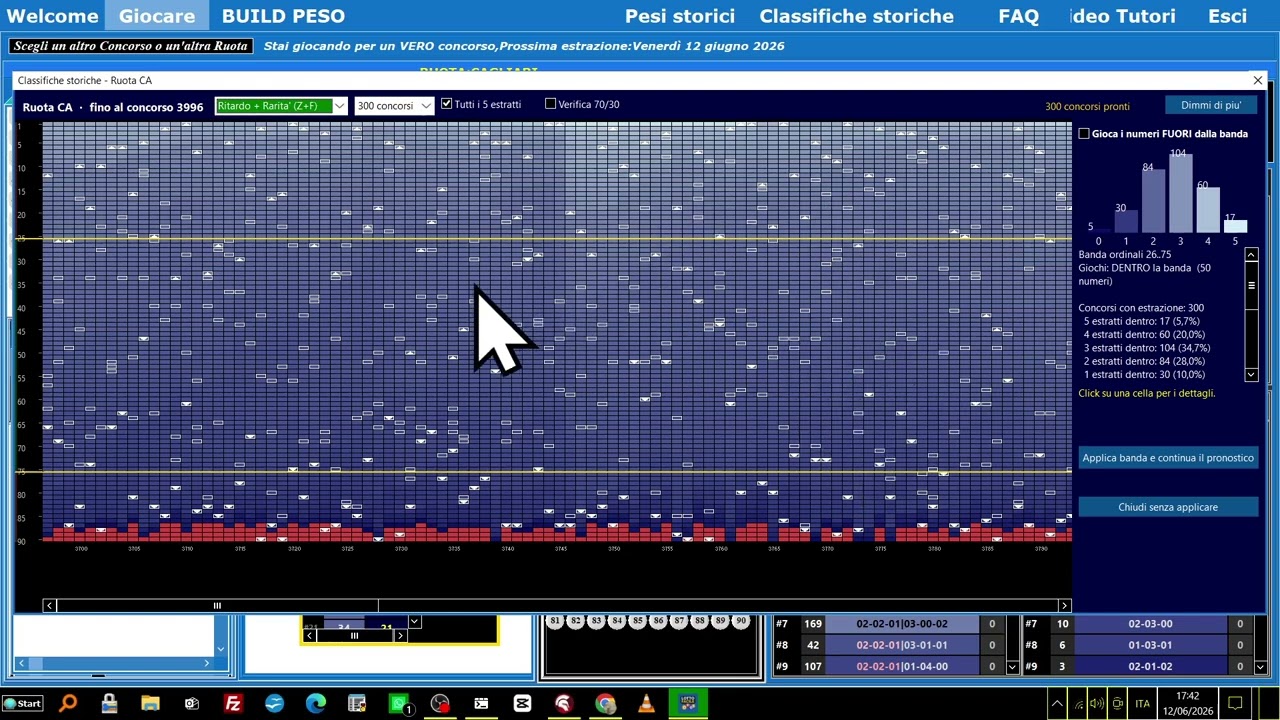Open the FAQ menu item

click(1018, 16)
